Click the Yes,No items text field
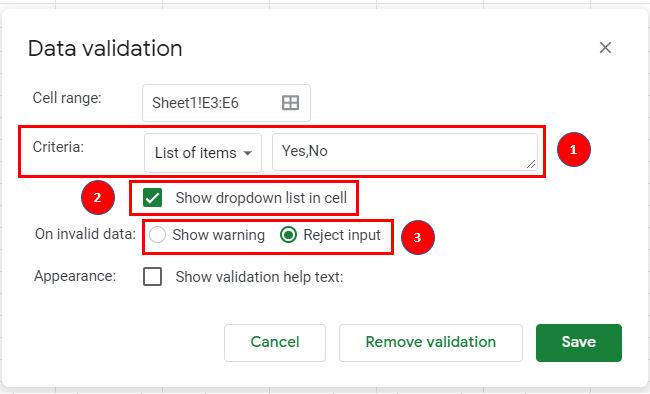 [x=405, y=152]
